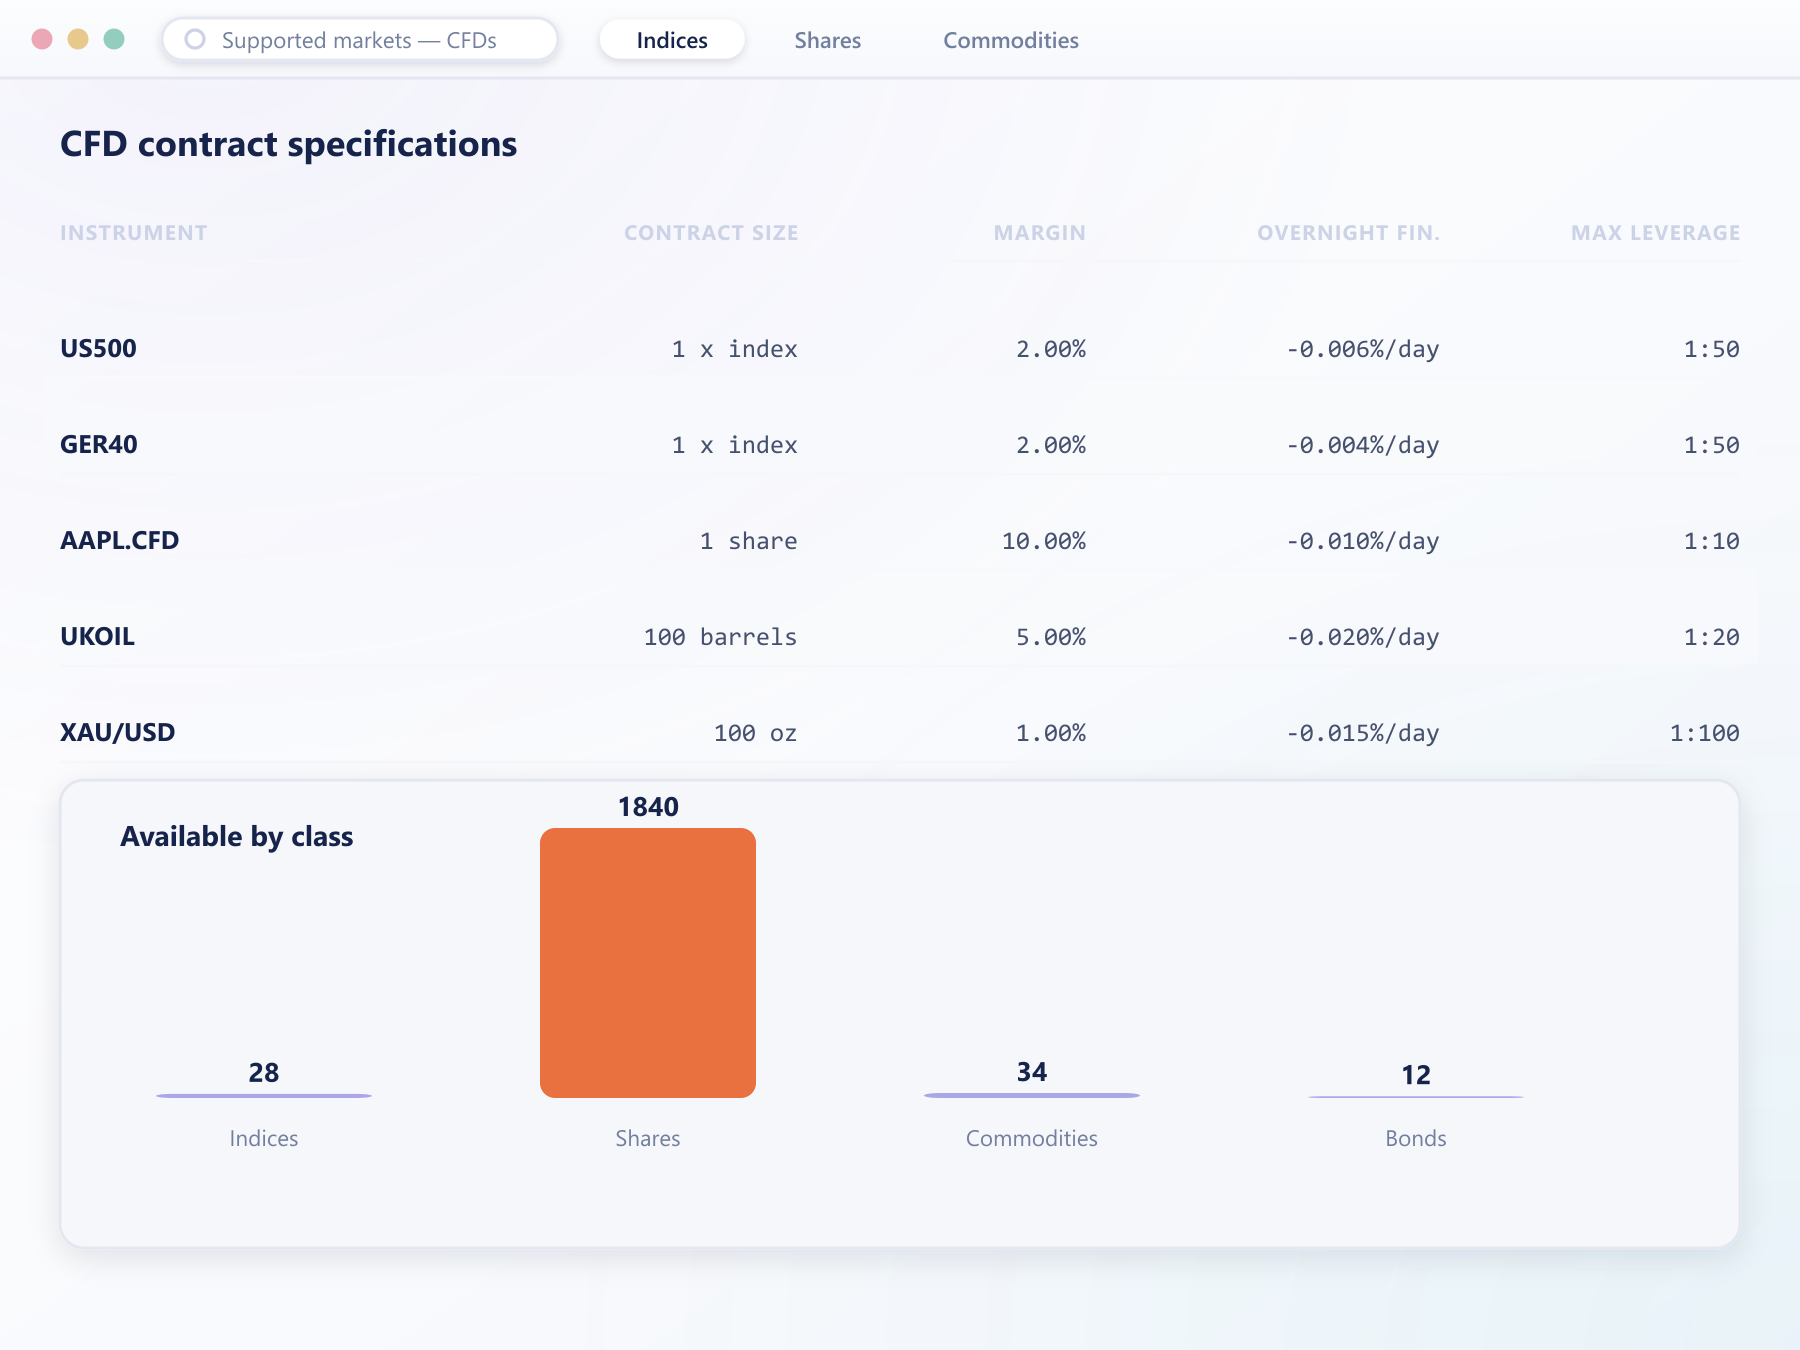This screenshot has width=1800, height=1350.
Task: Click XAU/USD max leverage 1:100
Action: tap(1705, 733)
